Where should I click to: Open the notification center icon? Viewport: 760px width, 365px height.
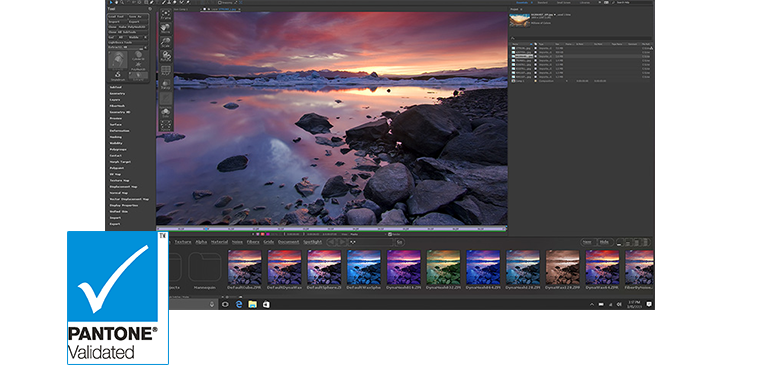click(x=649, y=304)
